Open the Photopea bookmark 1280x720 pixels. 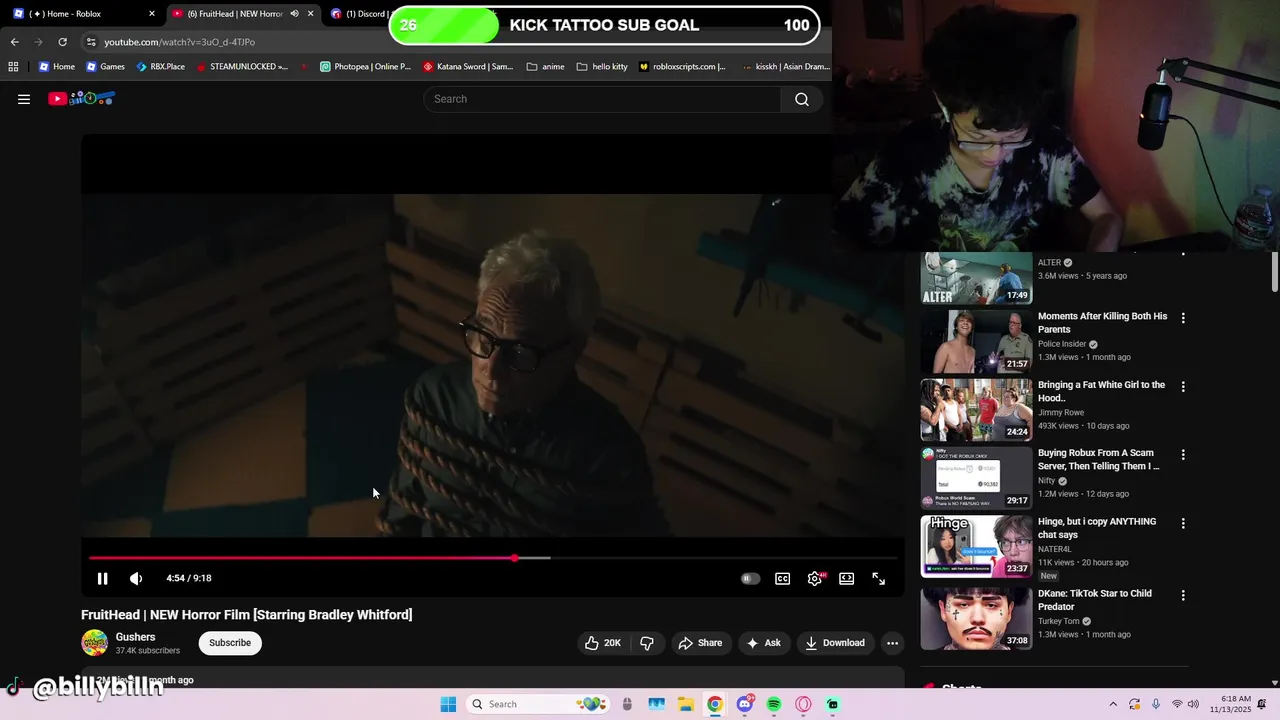click(365, 67)
